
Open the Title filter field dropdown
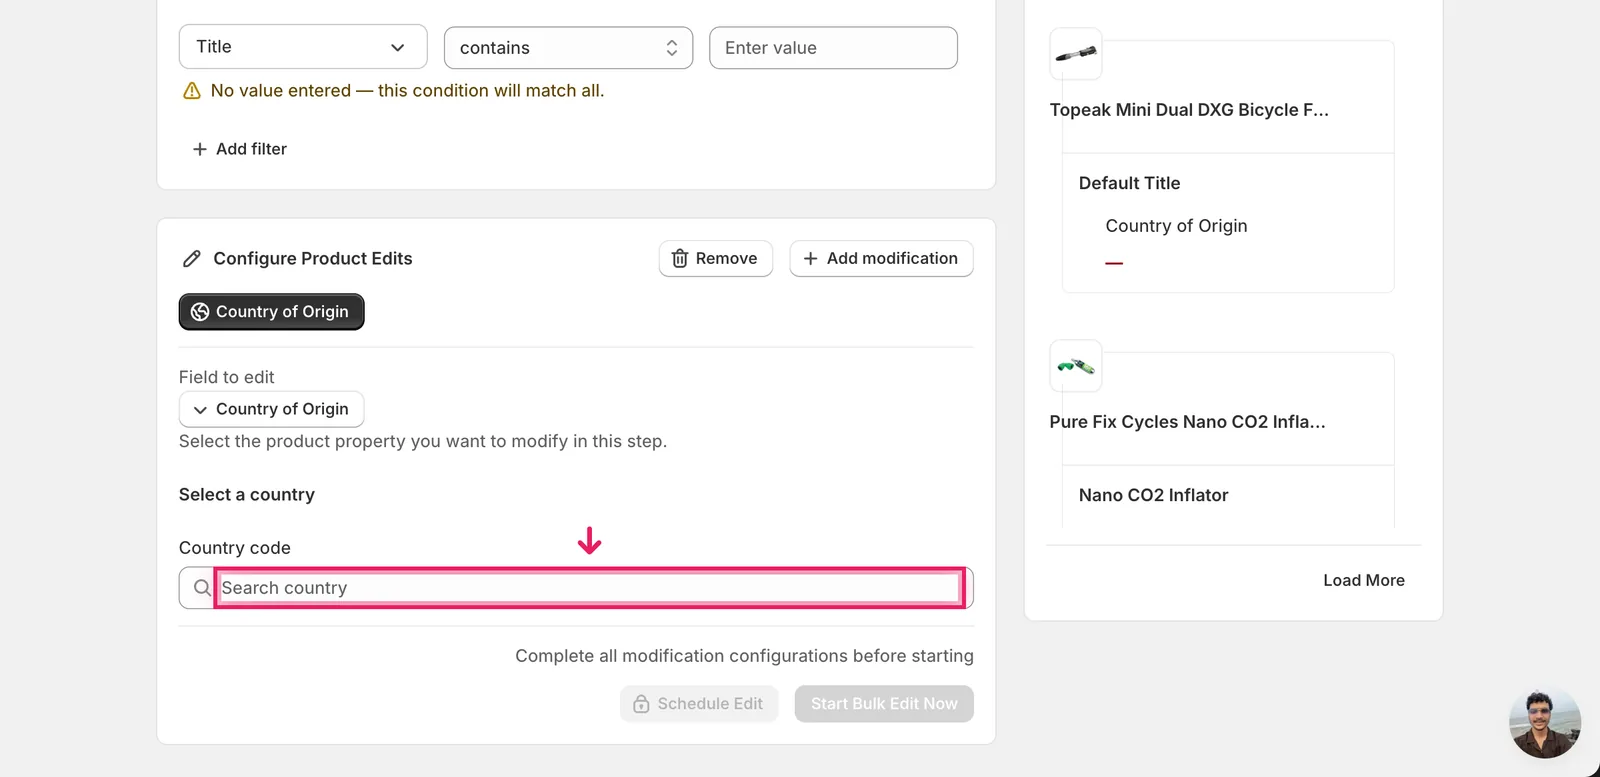pos(303,47)
